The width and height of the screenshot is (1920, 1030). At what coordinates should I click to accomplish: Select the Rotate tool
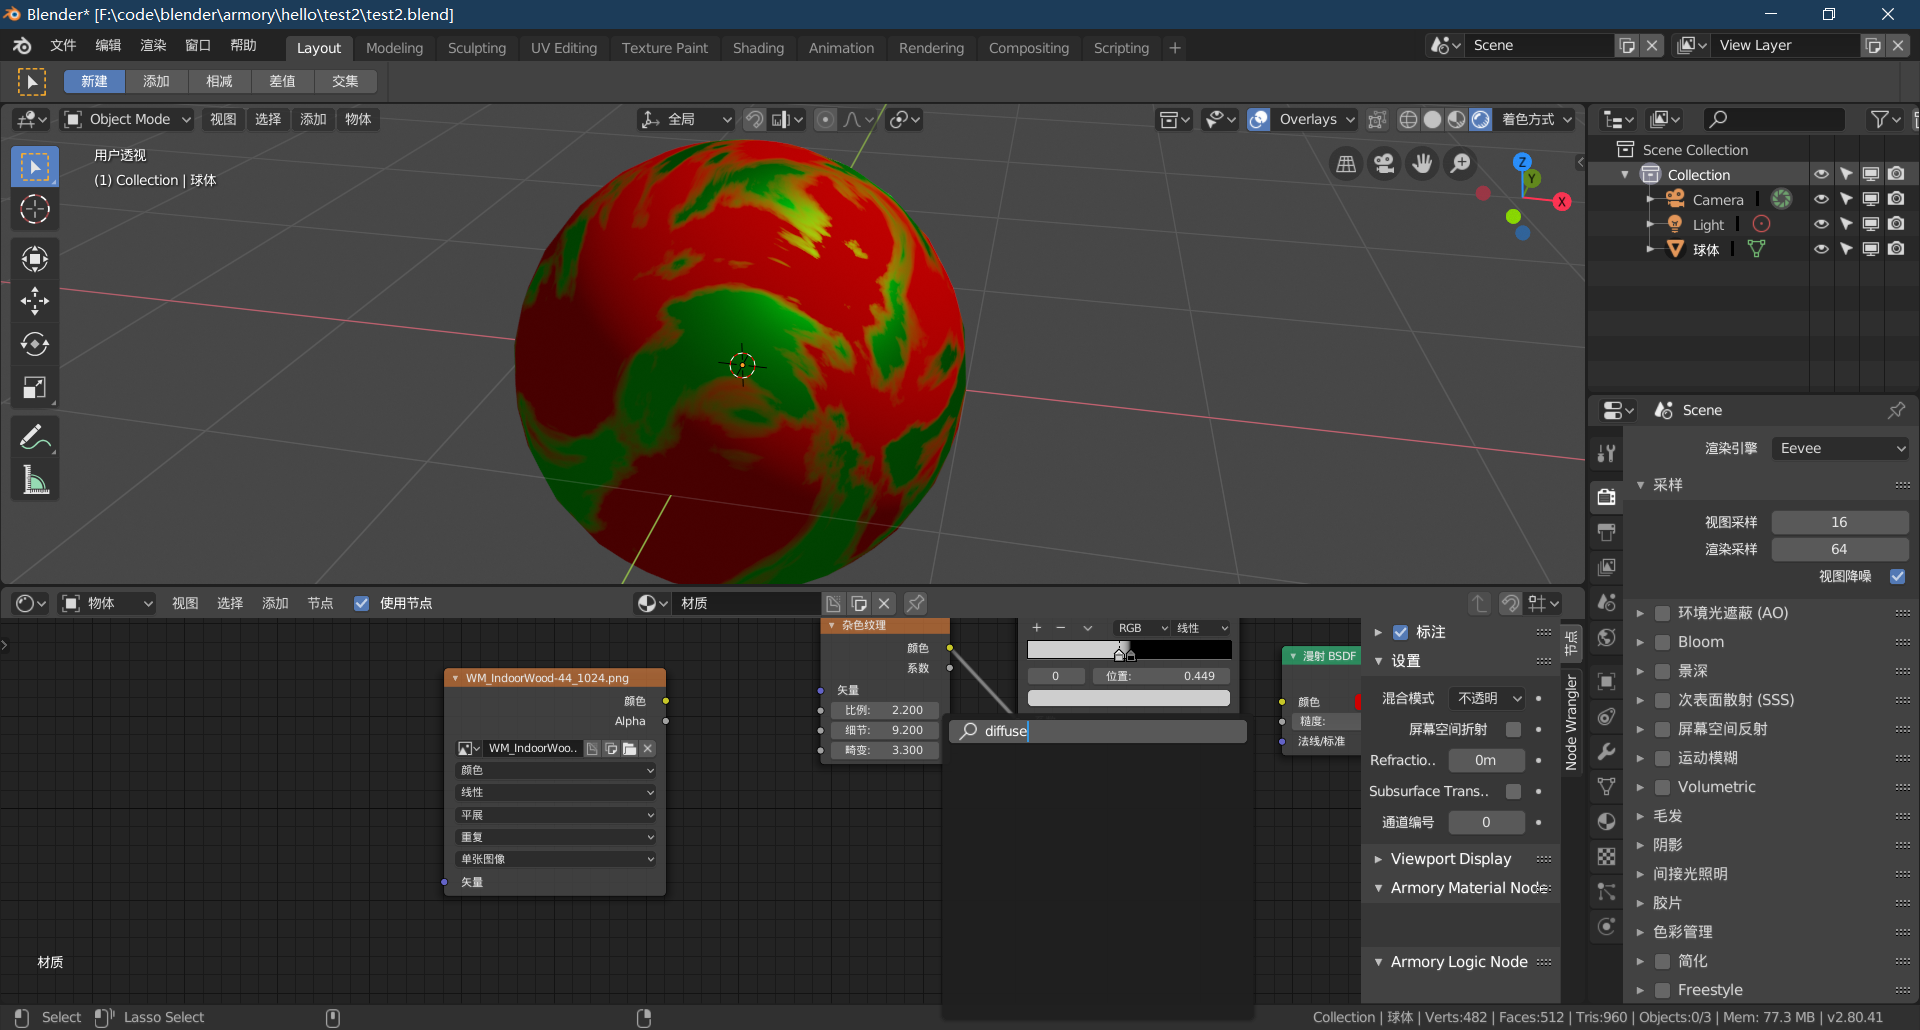(35, 344)
